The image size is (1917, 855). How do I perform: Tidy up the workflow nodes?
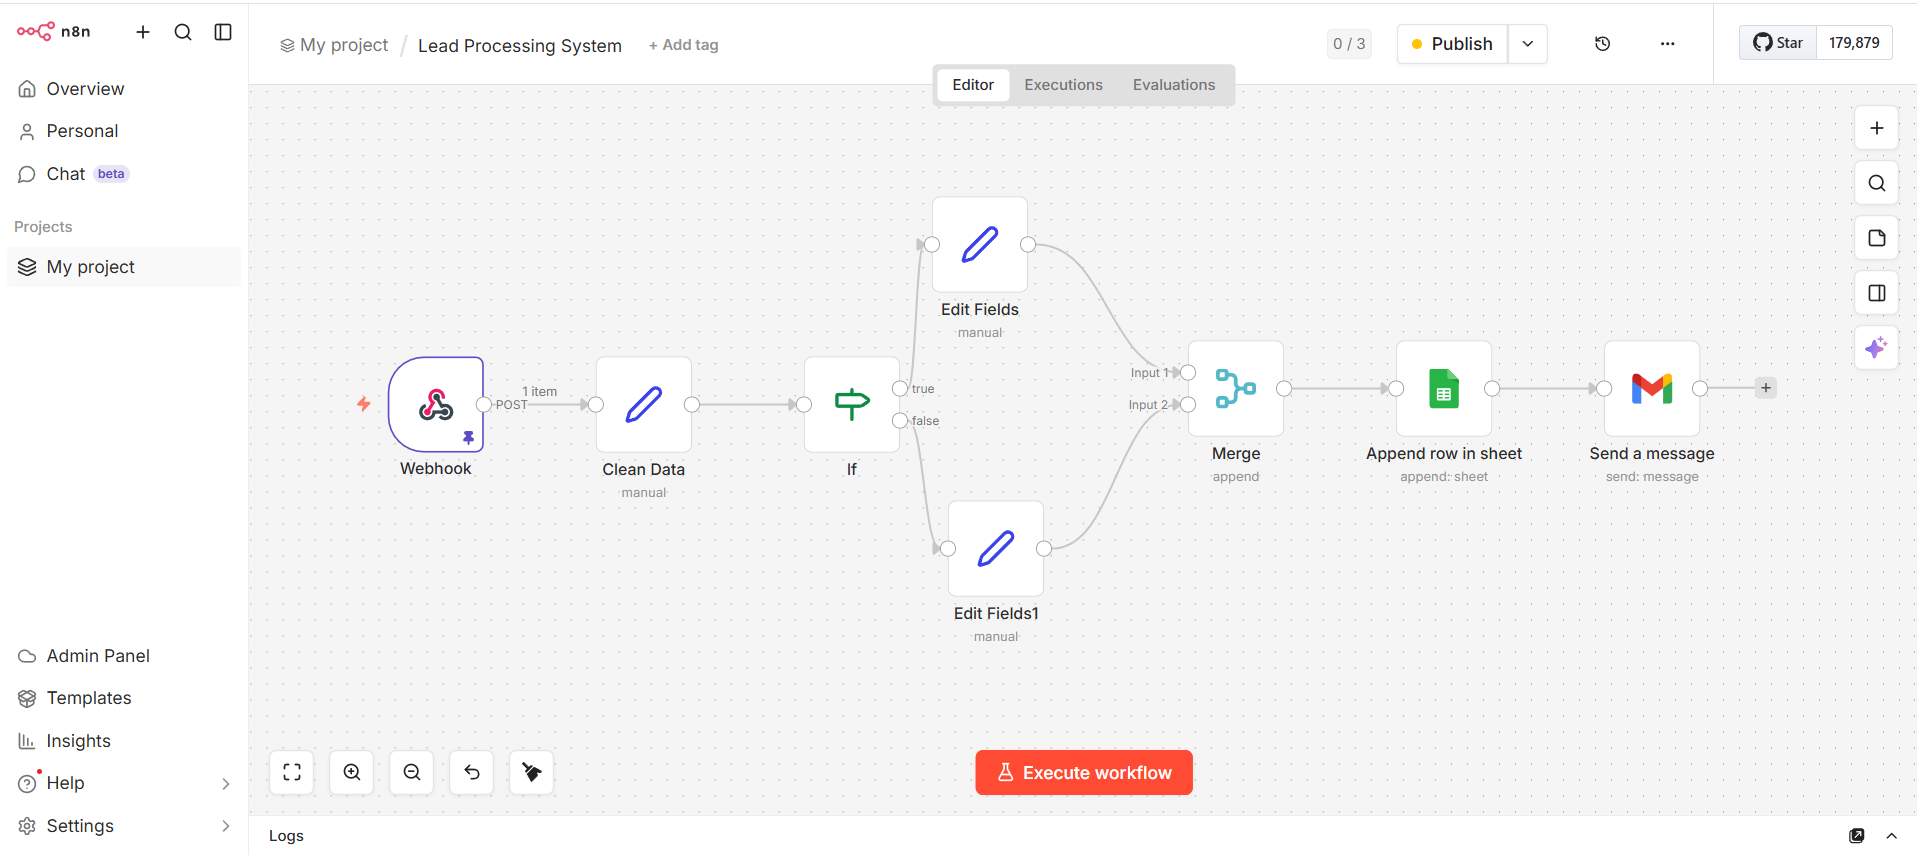(x=532, y=772)
